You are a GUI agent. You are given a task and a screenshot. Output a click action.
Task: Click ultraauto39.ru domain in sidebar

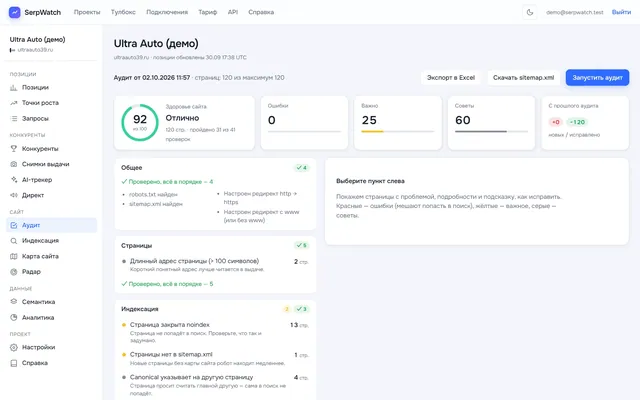tap(35, 50)
